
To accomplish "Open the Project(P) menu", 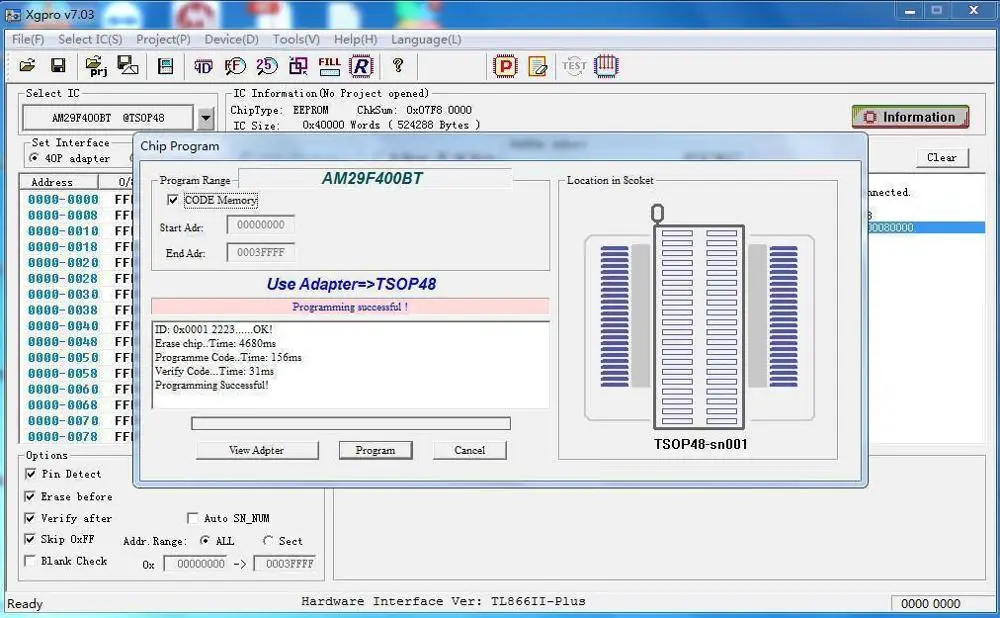I will 163,40.
